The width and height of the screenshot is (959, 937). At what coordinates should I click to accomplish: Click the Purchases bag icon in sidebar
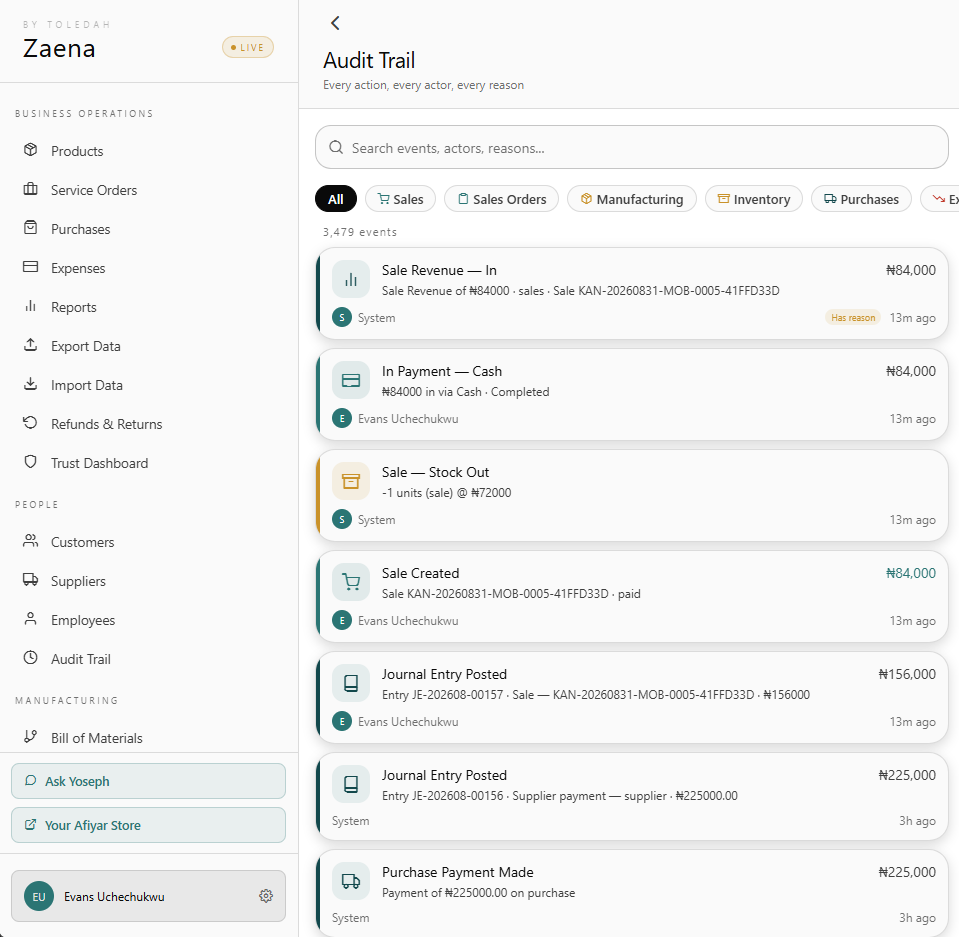pyautogui.click(x=31, y=228)
